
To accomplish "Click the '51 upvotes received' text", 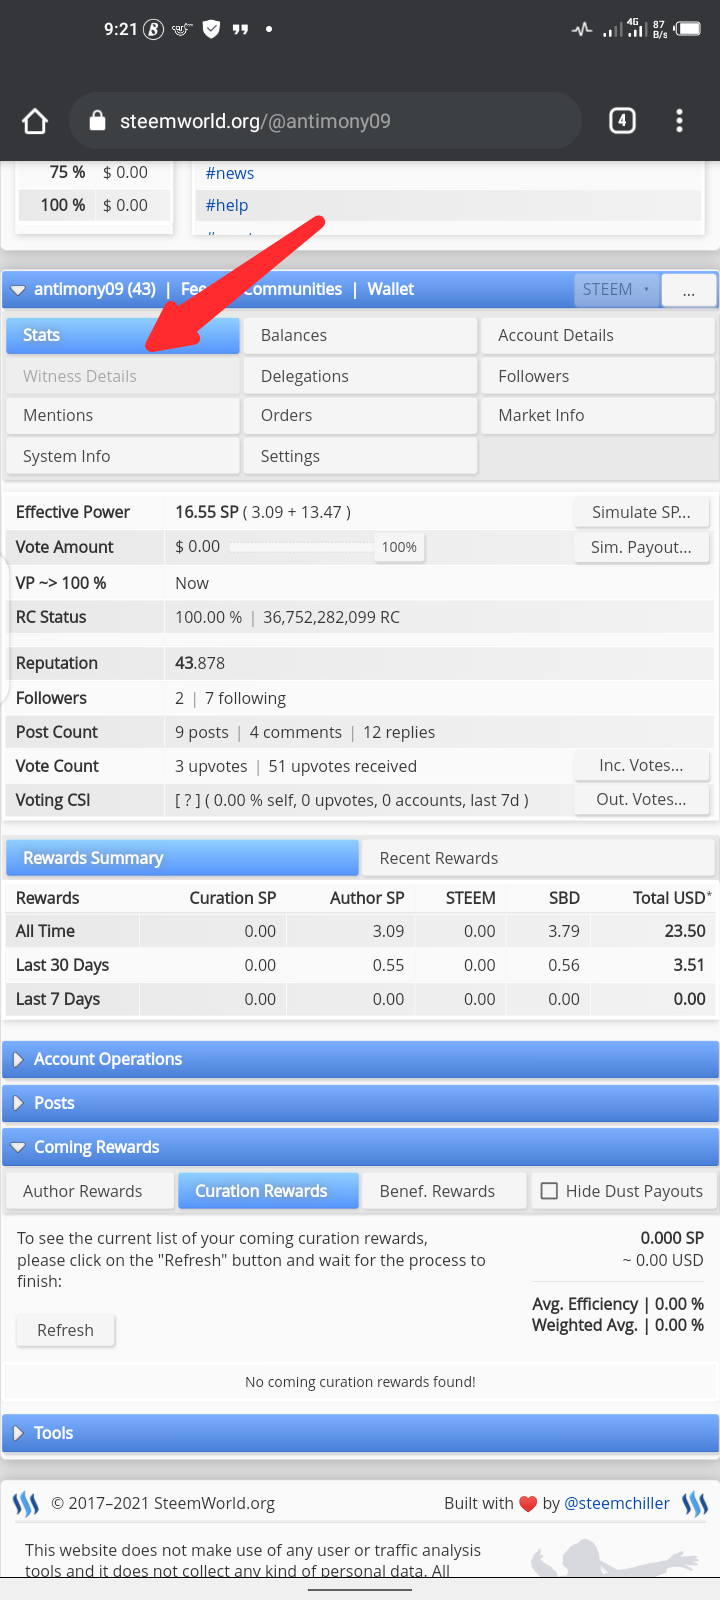I will pos(343,766).
